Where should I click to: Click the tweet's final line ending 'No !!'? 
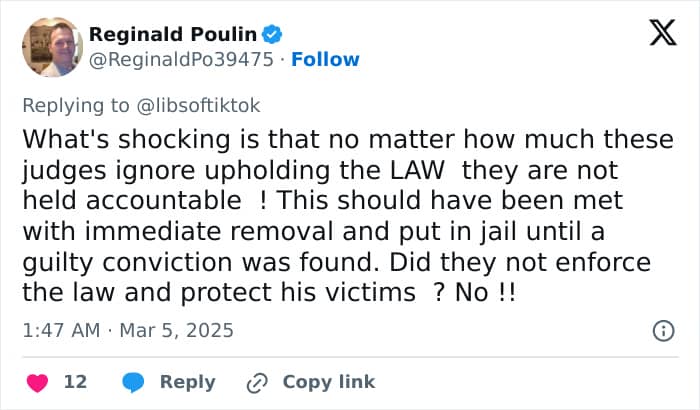269,293
